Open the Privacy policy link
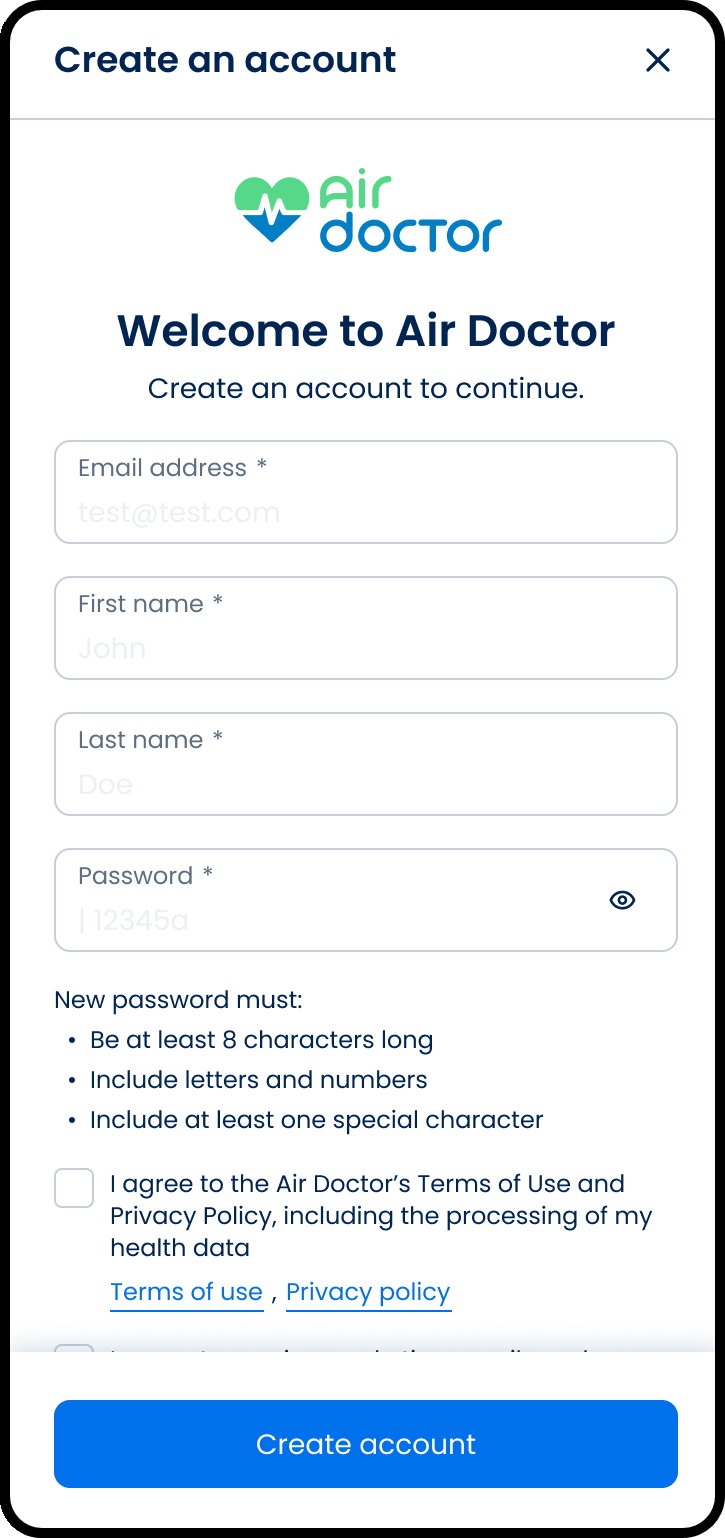 tap(368, 1292)
